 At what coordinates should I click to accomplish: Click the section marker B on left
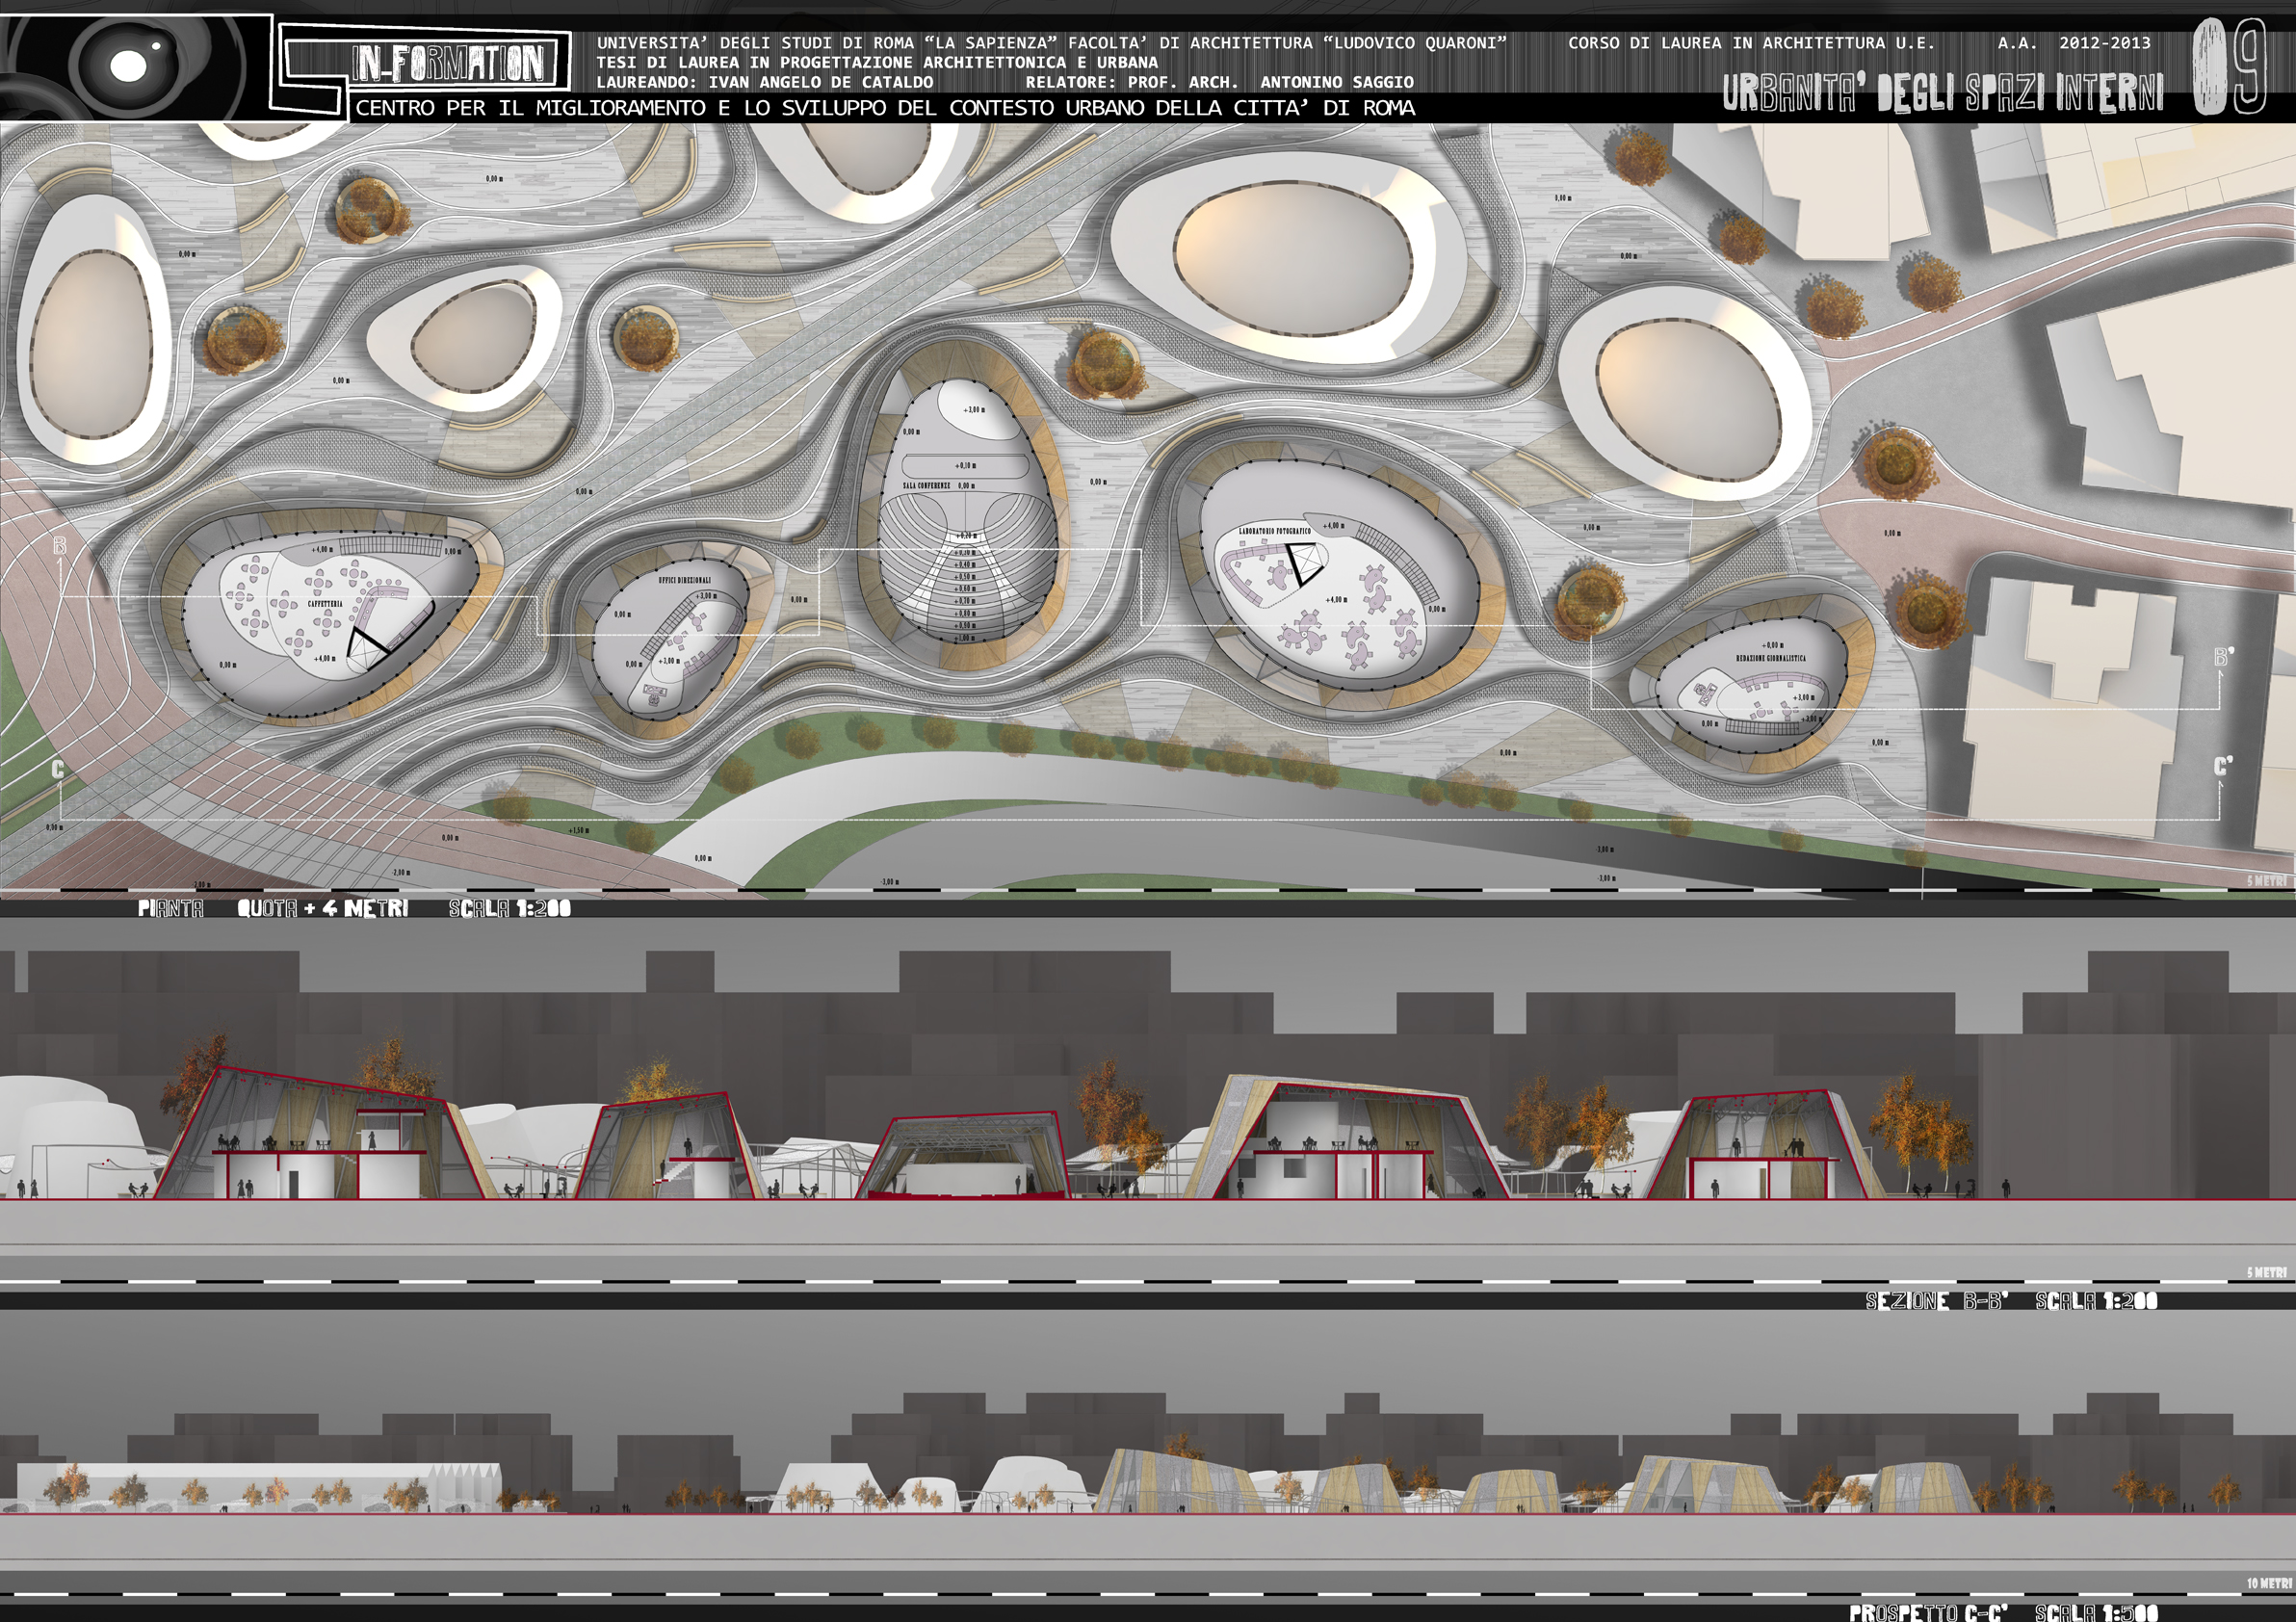pos(59,546)
